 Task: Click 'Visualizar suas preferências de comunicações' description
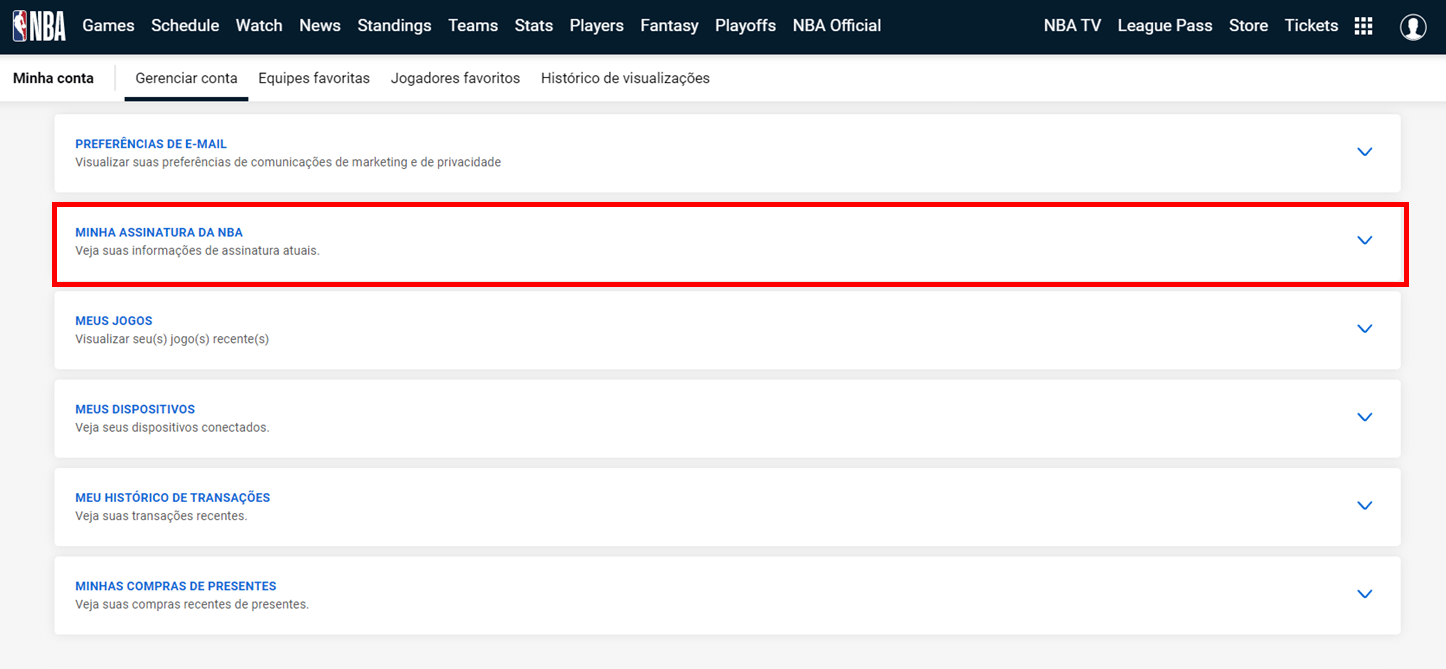288,162
